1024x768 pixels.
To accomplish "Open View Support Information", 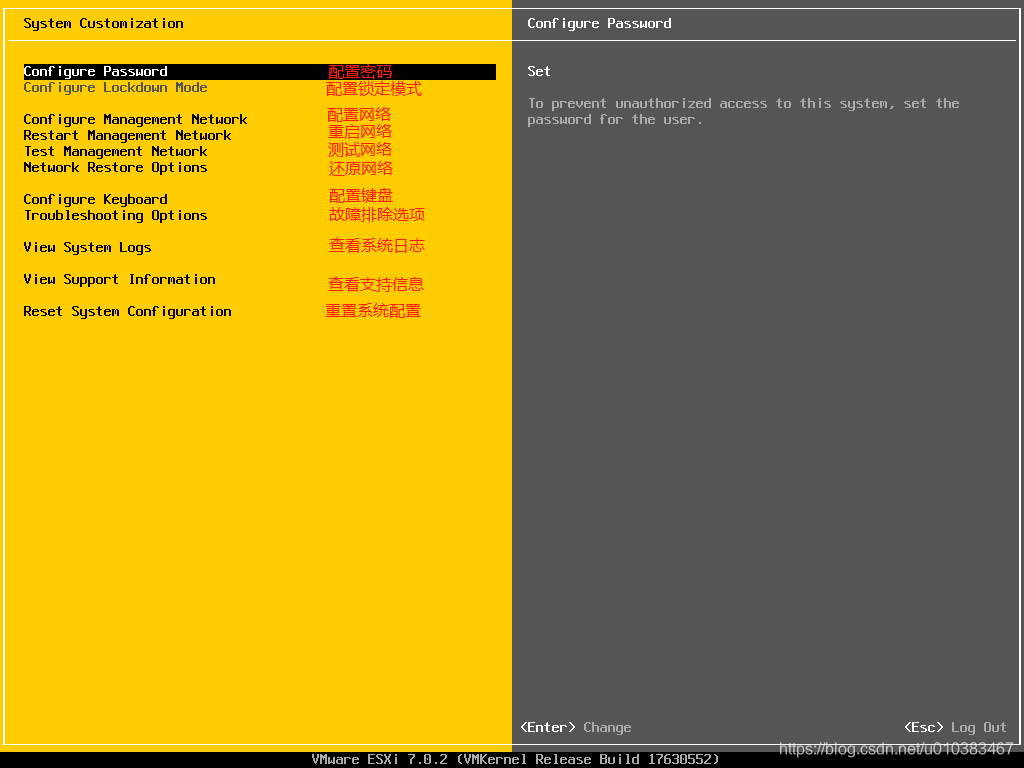I will pyautogui.click(x=120, y=280).
